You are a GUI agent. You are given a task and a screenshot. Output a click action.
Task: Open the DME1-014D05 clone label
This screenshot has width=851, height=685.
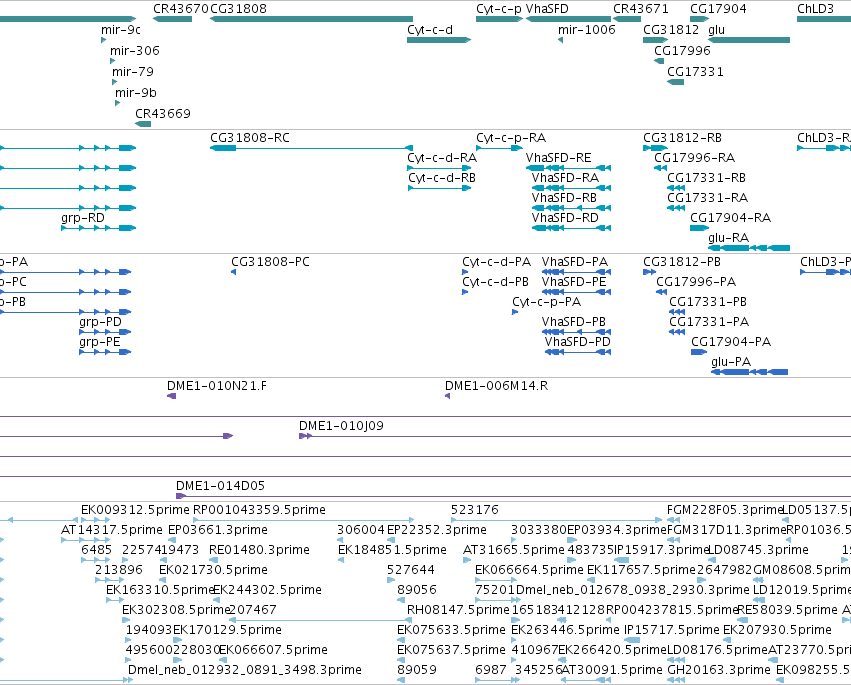220,486
